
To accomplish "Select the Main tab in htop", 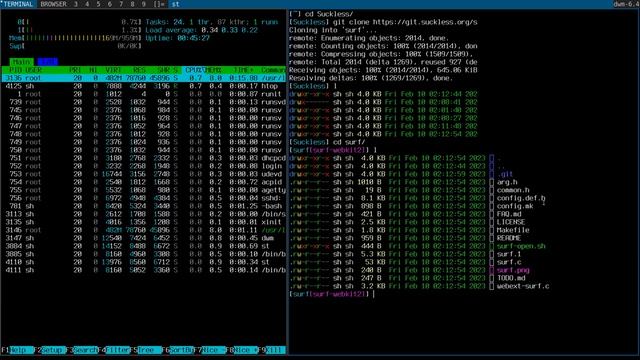I will coord(21,62).
